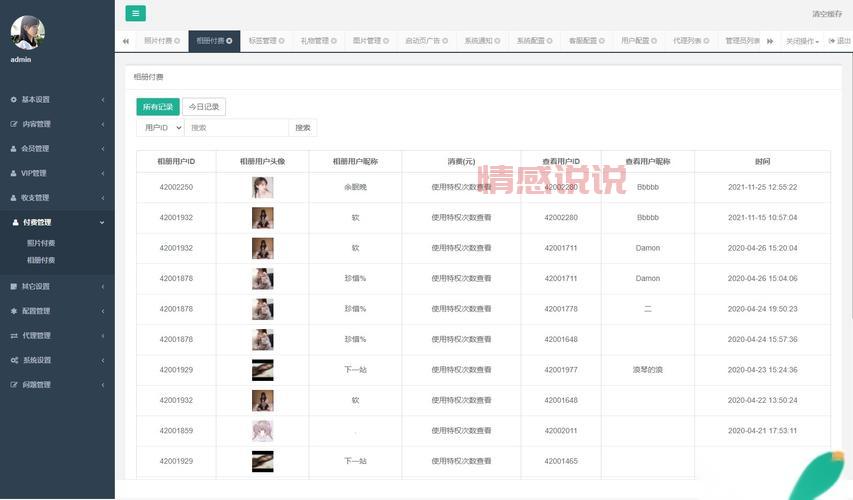Screen dimensions: 853x500
Task: Click the 时间 column header
Action: pos(763,162)
